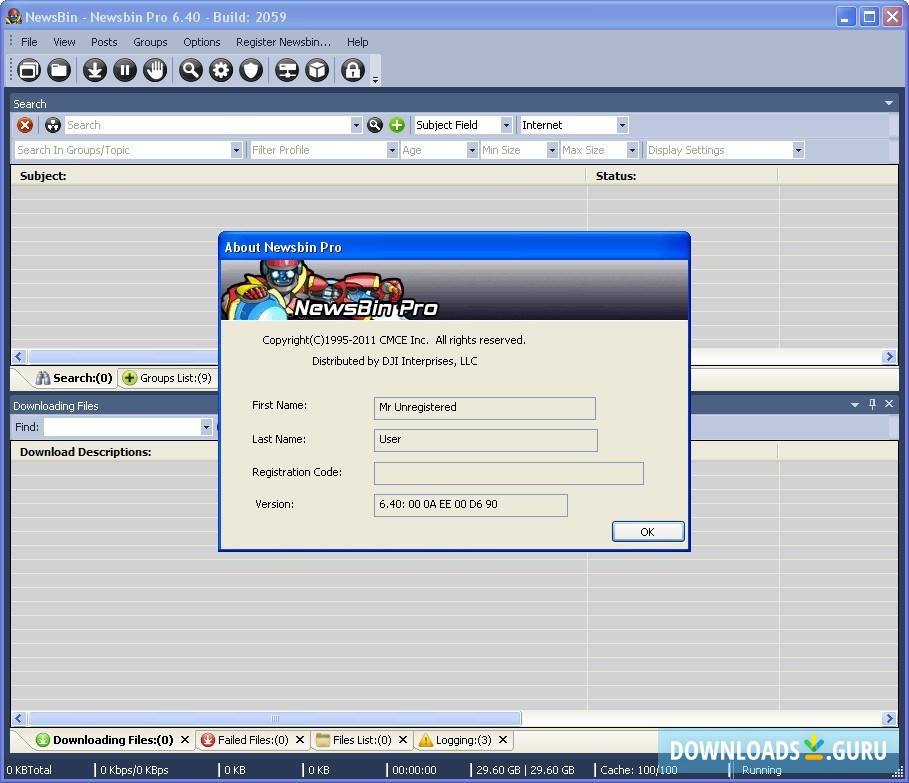The width and height of the screenshot is (909, 783).
Task: Click the Cache: 100/100 status entry
Action: click(x=638, y=770)
